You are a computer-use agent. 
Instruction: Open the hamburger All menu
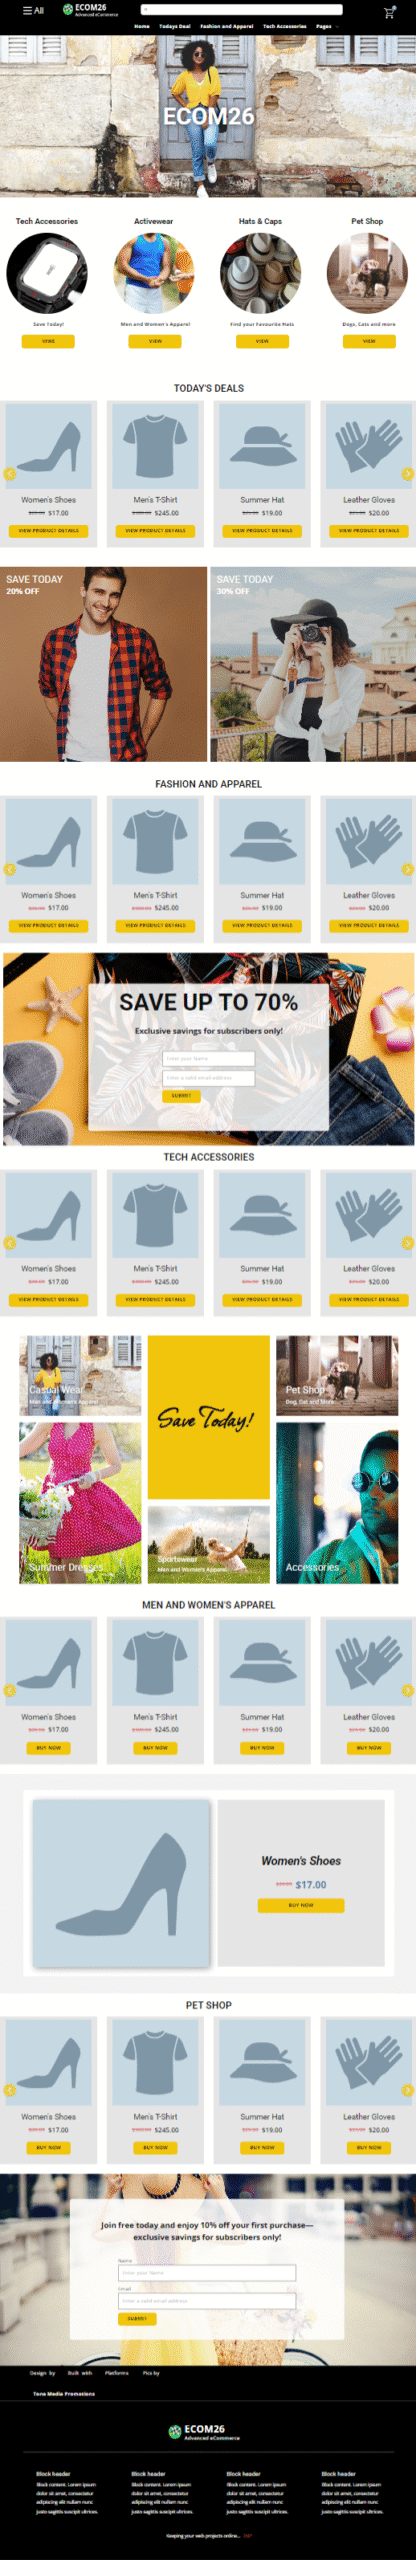(x=33, y=10)
